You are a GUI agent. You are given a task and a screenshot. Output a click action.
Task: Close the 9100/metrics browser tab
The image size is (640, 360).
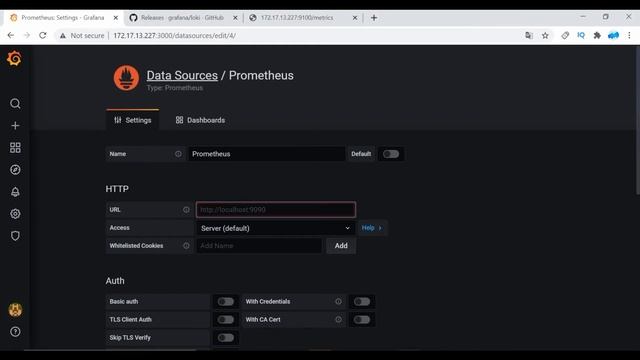pos(355,18)
